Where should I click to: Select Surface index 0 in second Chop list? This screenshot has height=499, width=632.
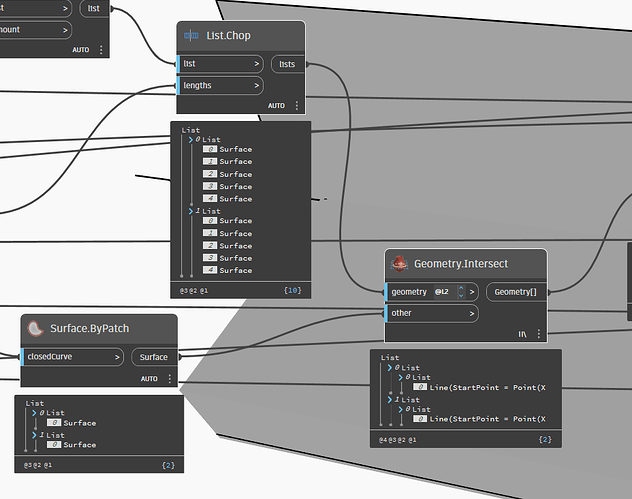coord(227,221)
